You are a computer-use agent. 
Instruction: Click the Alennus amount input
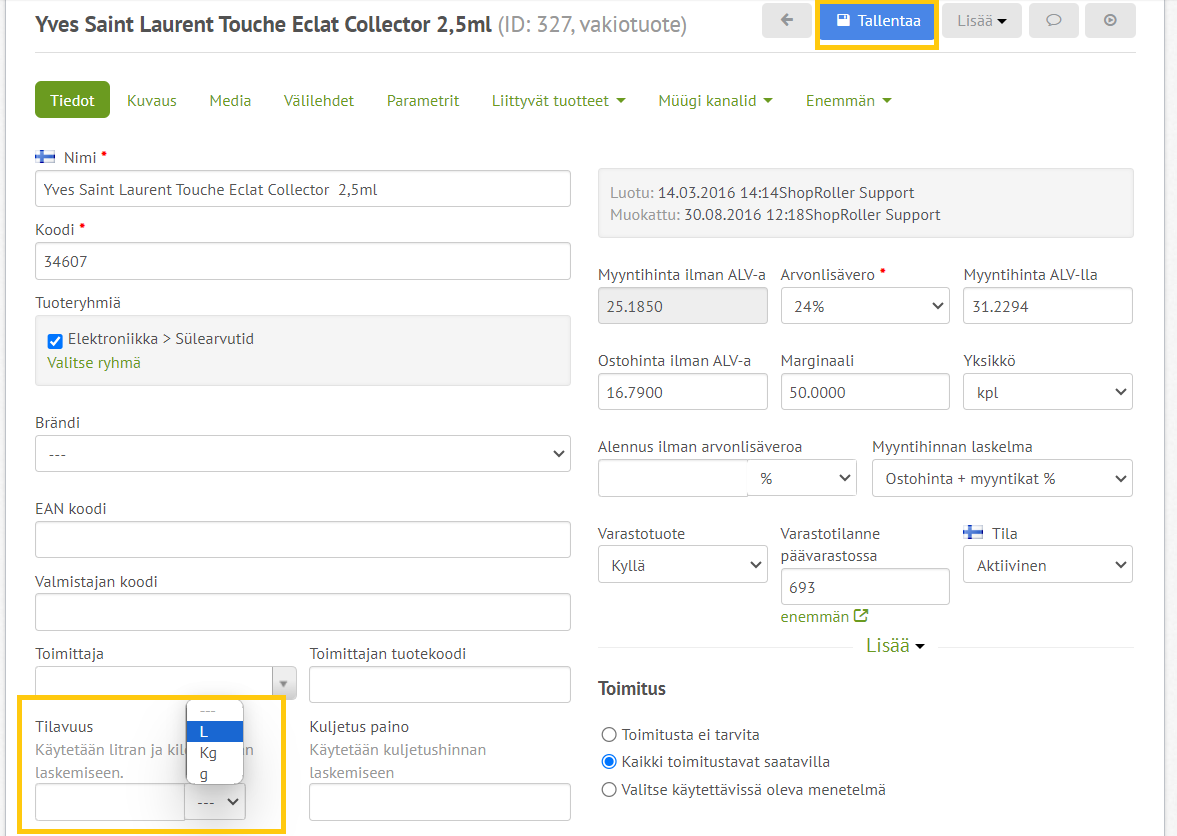tap(673, 478)
